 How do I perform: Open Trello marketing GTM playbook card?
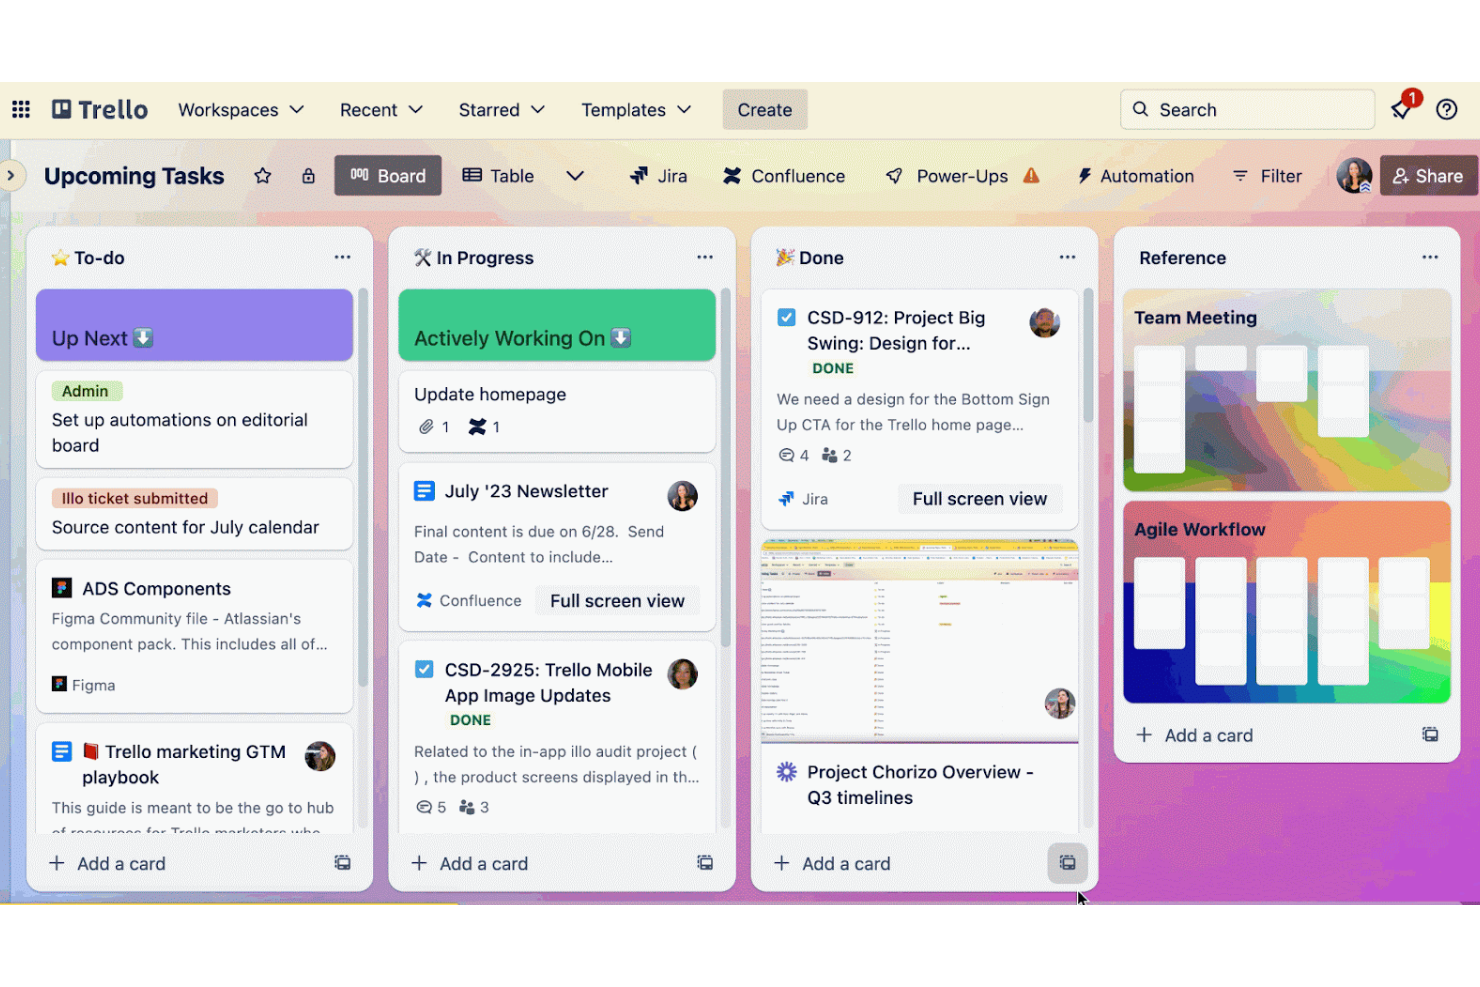tap(194, 779)
